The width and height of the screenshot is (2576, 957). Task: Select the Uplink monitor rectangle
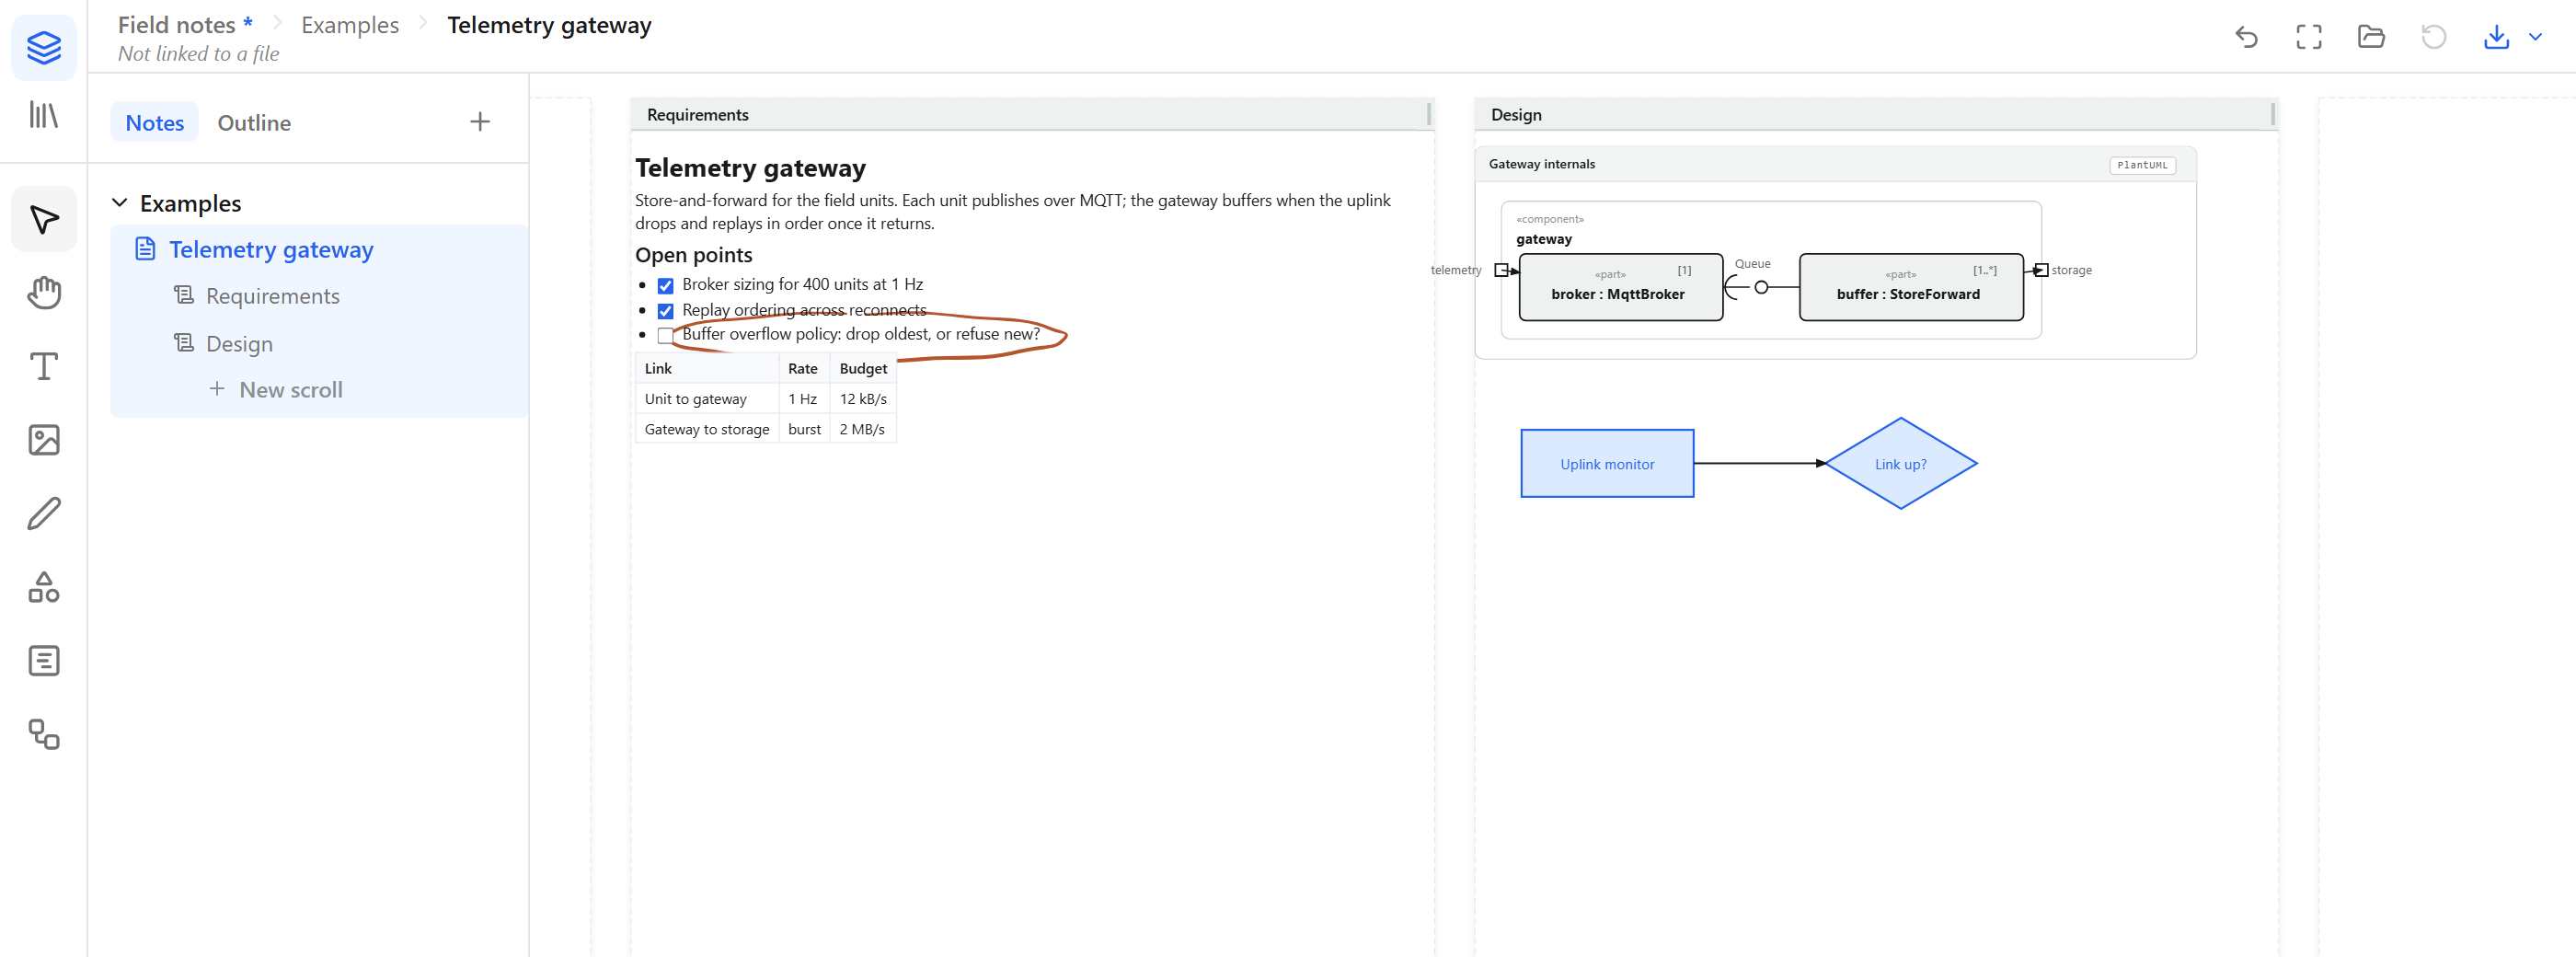click(x=1607, y=464)
